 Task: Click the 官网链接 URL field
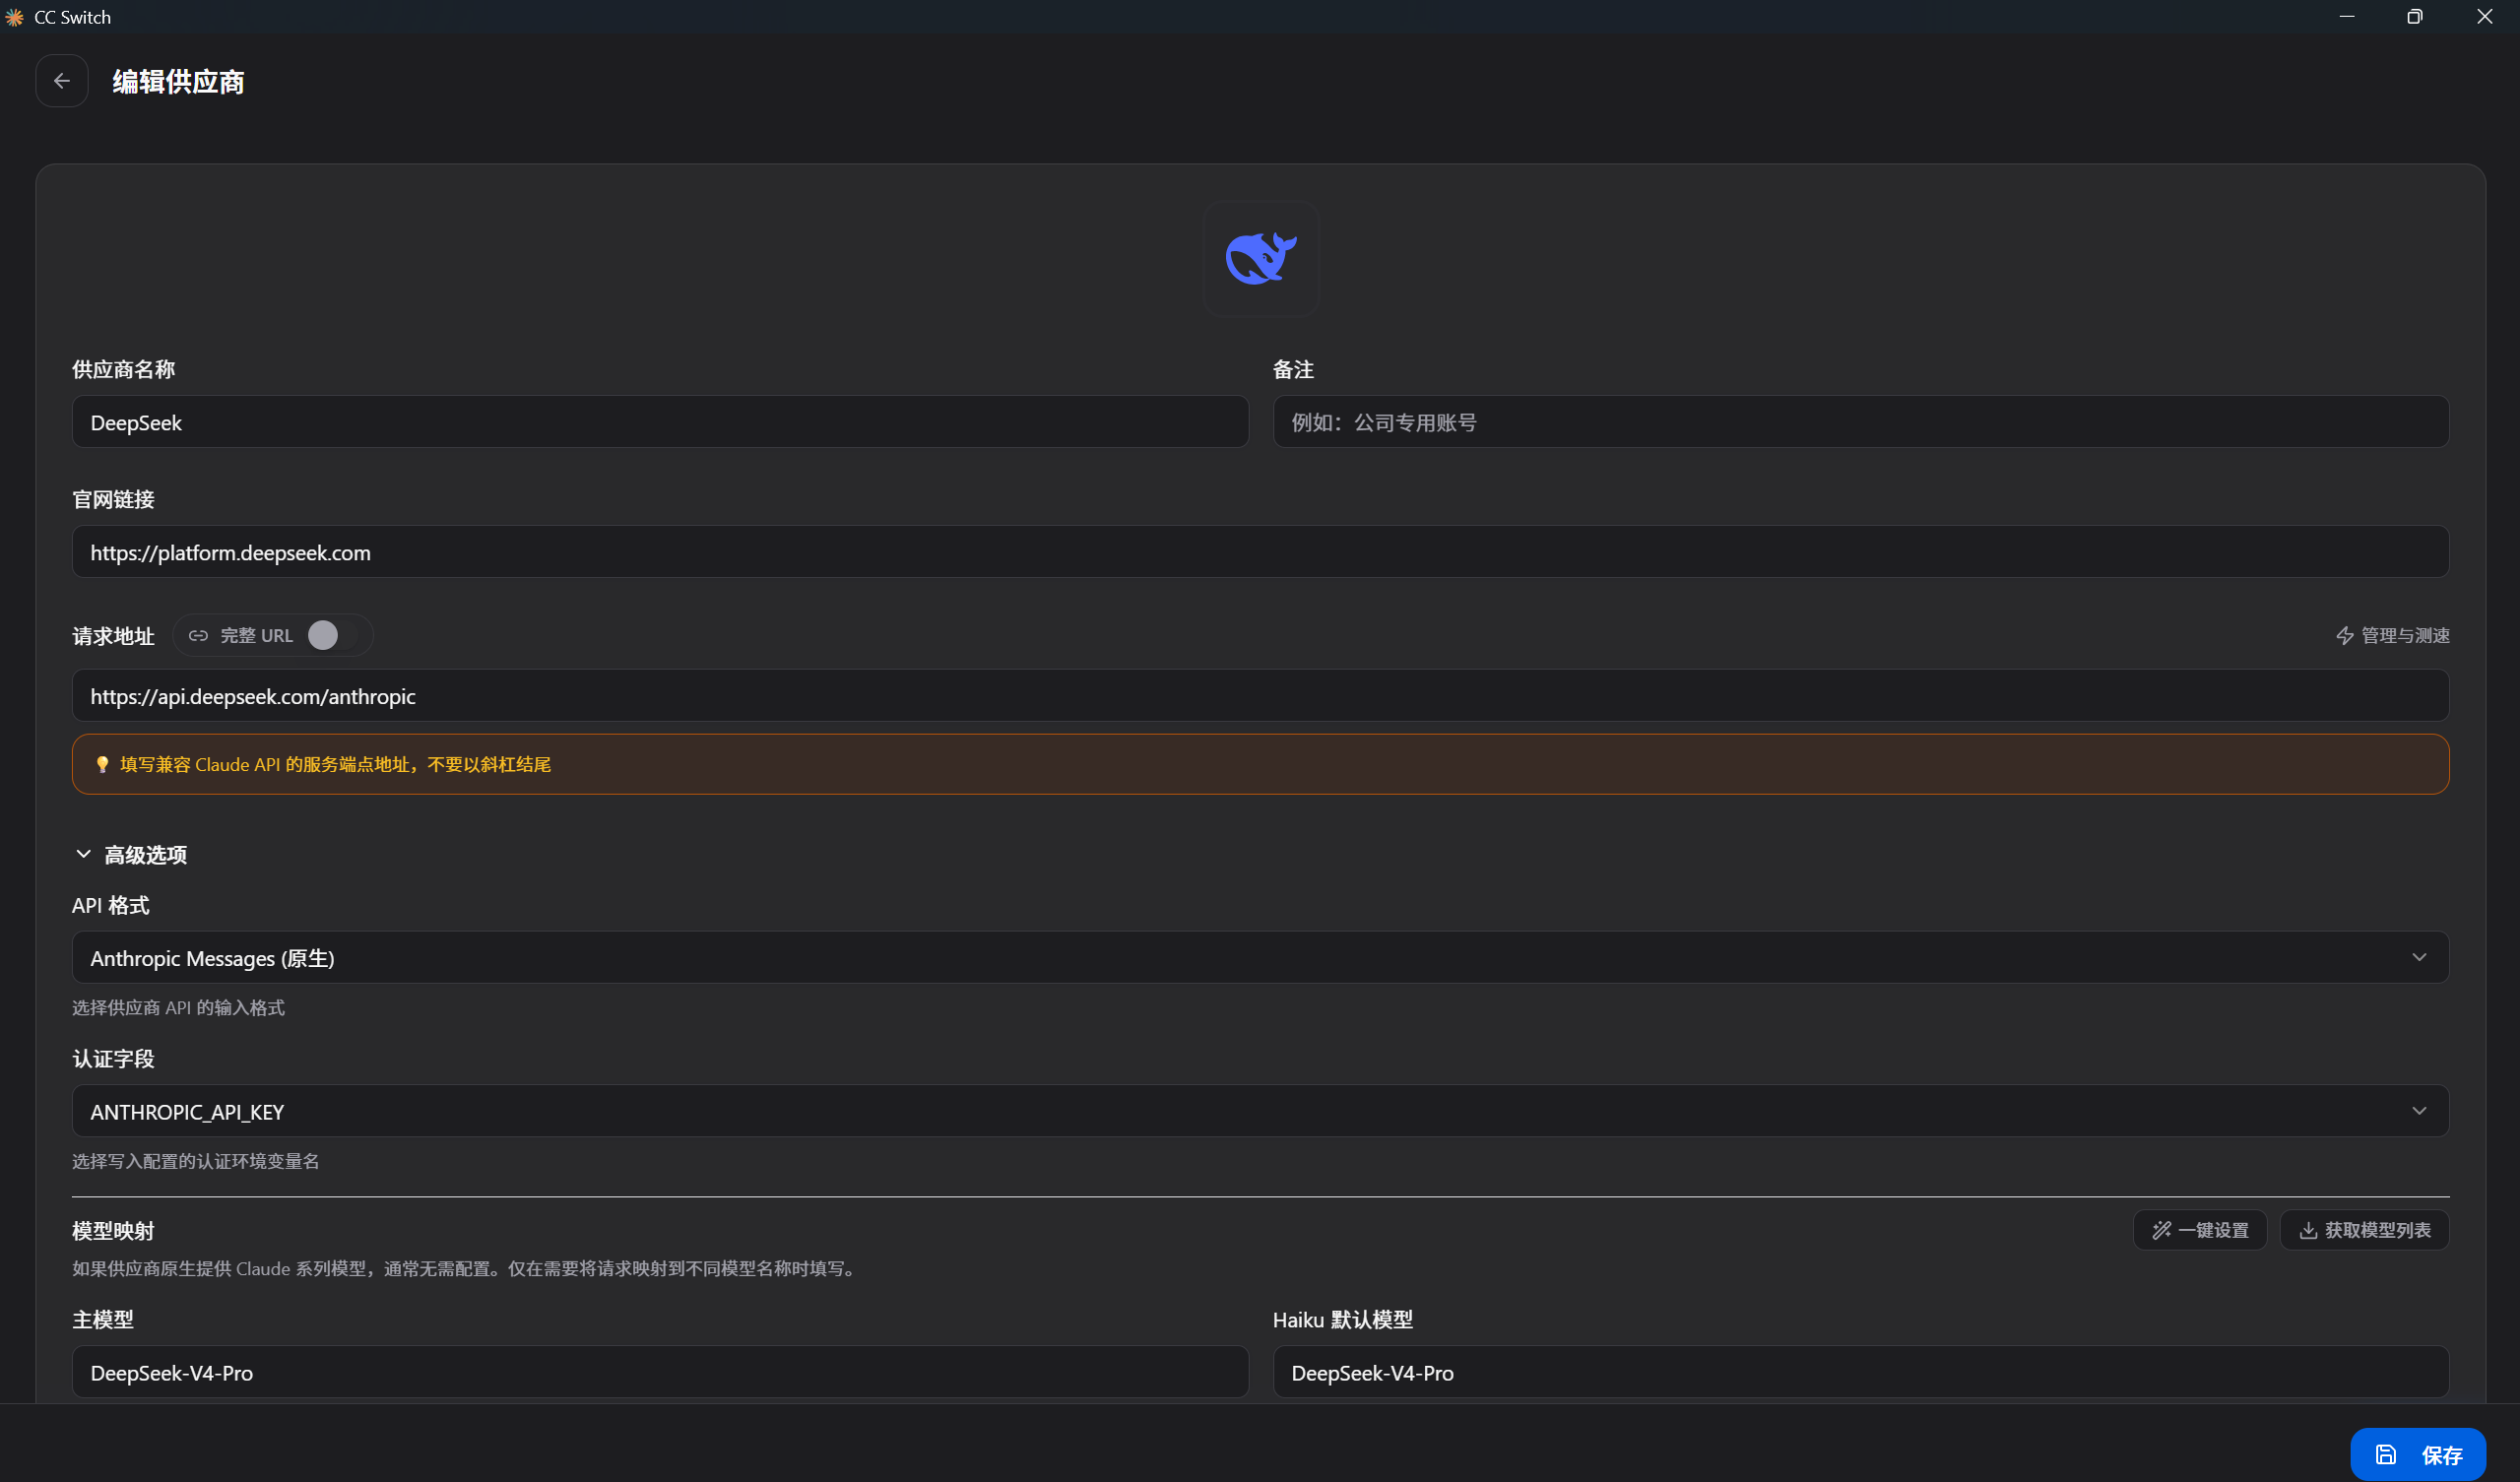point(1260,552)
